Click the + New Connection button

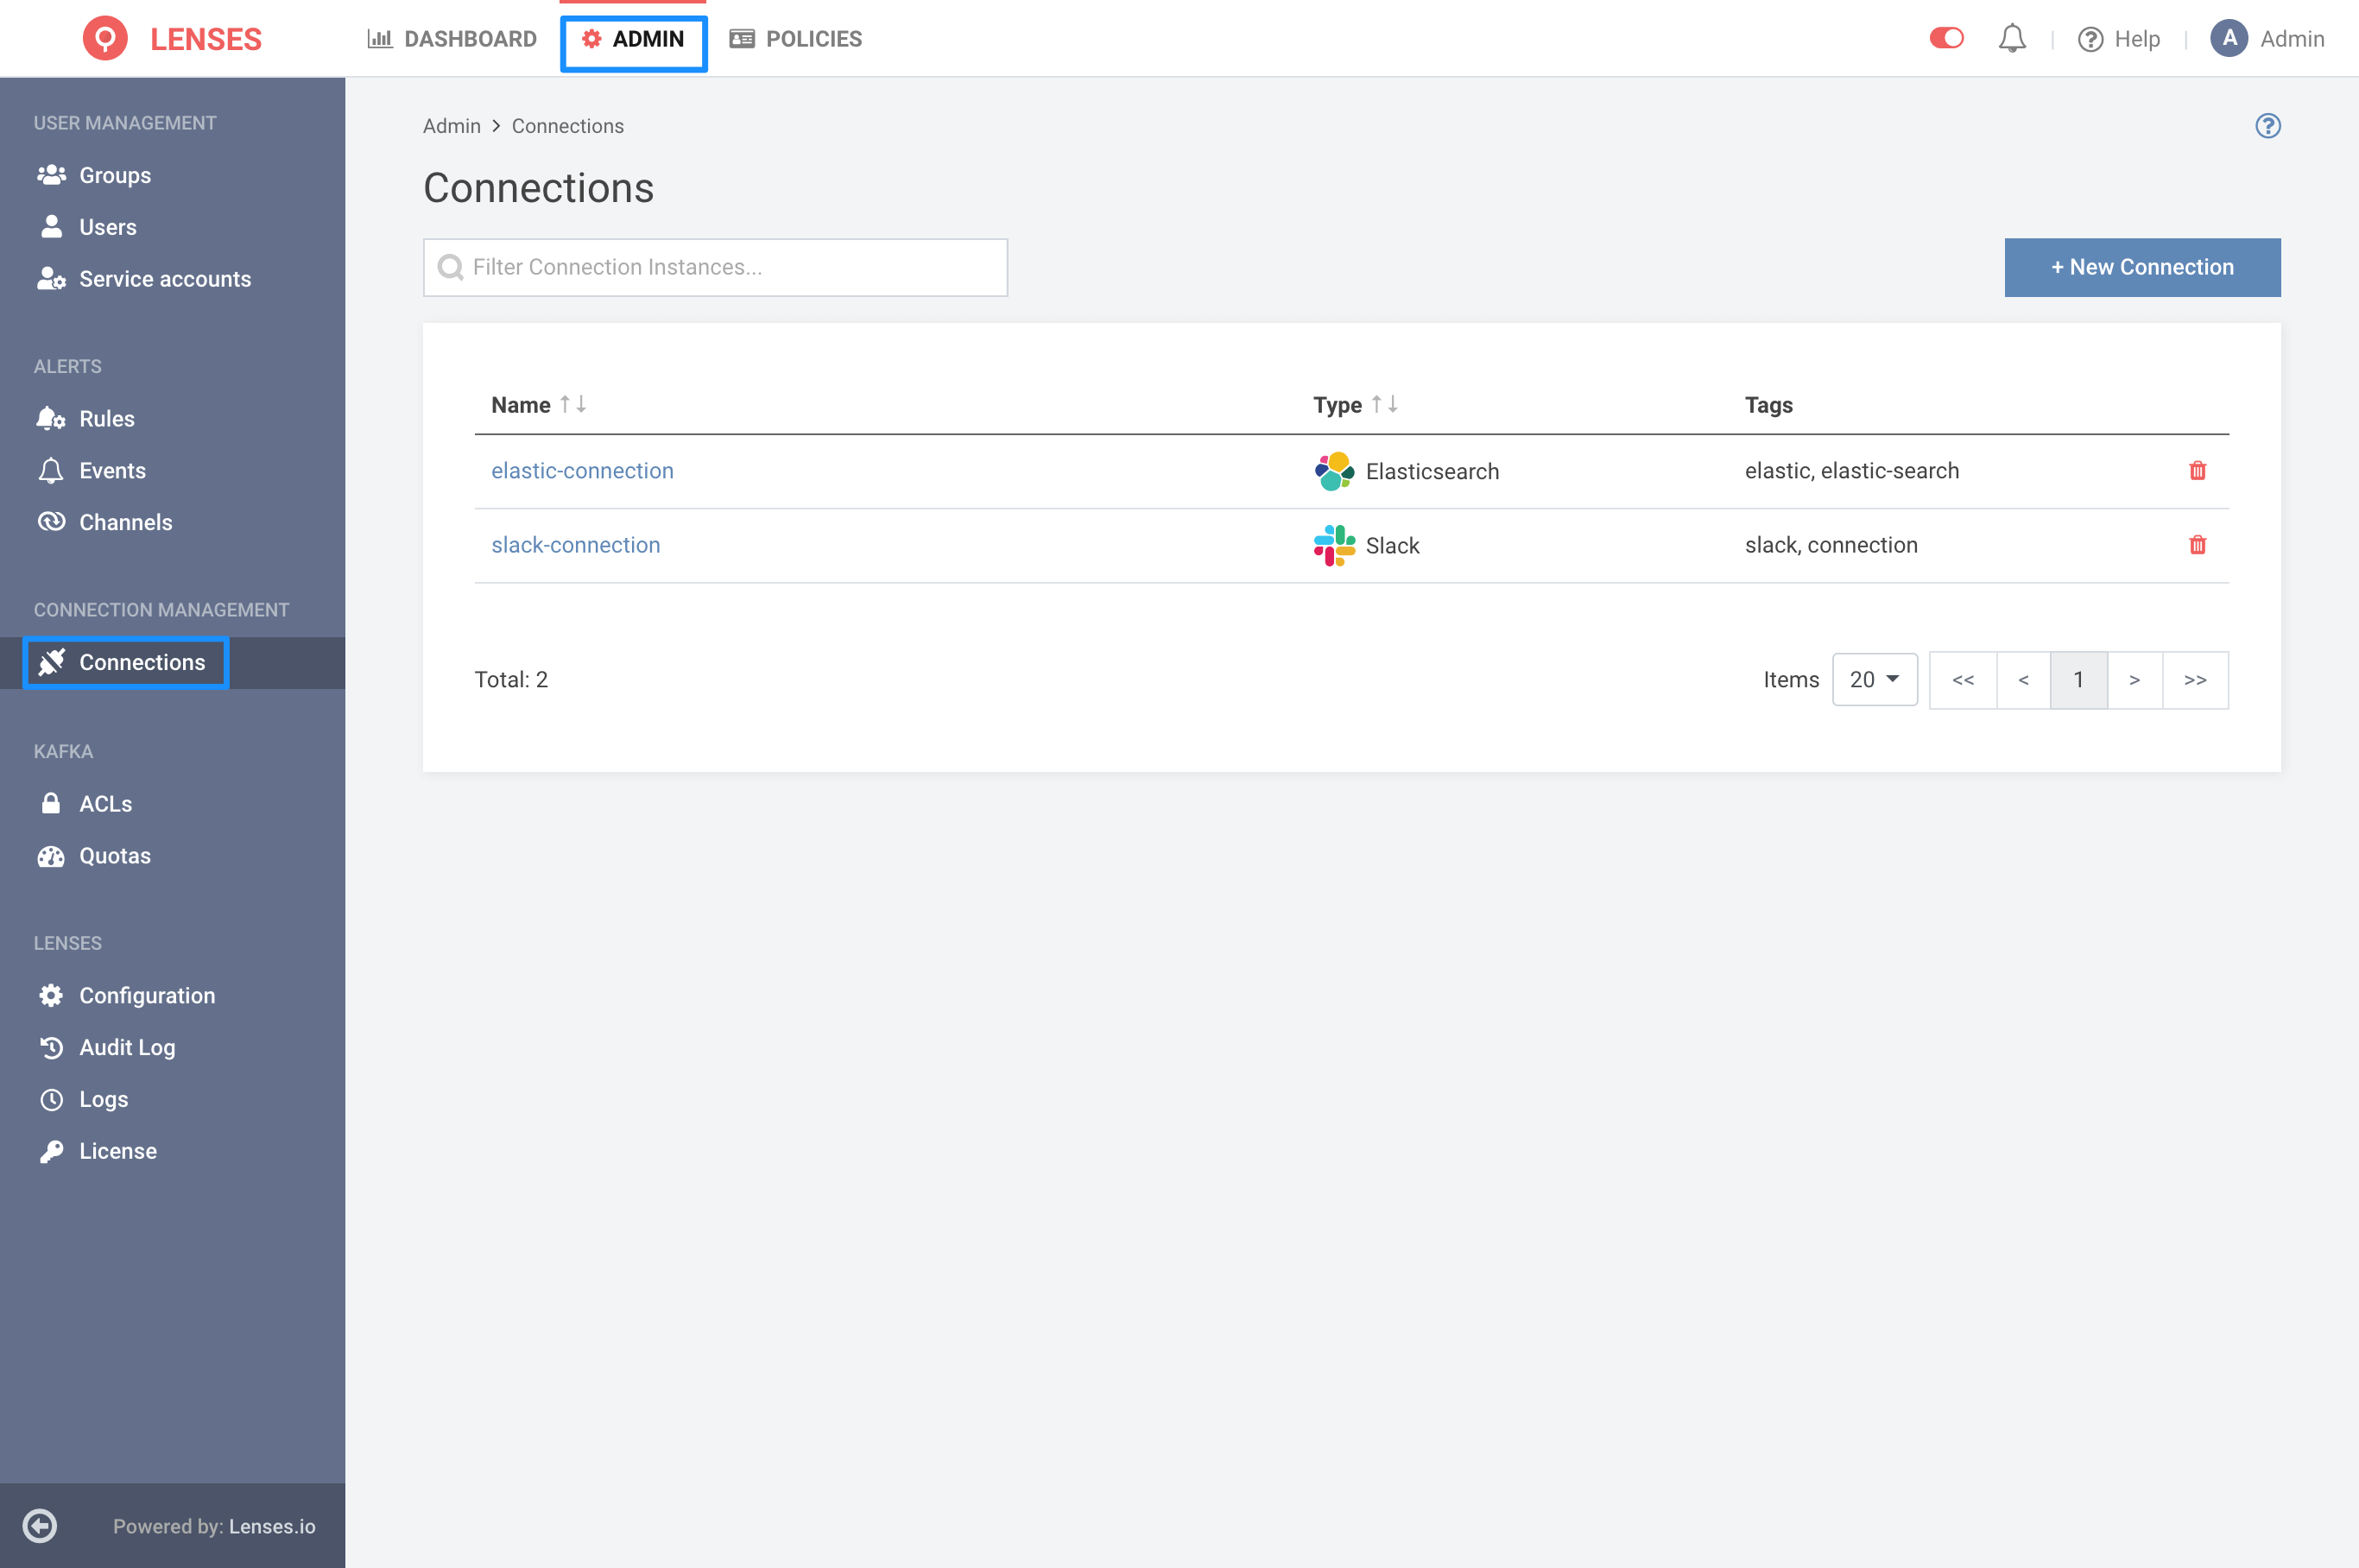coord(2142,268)
